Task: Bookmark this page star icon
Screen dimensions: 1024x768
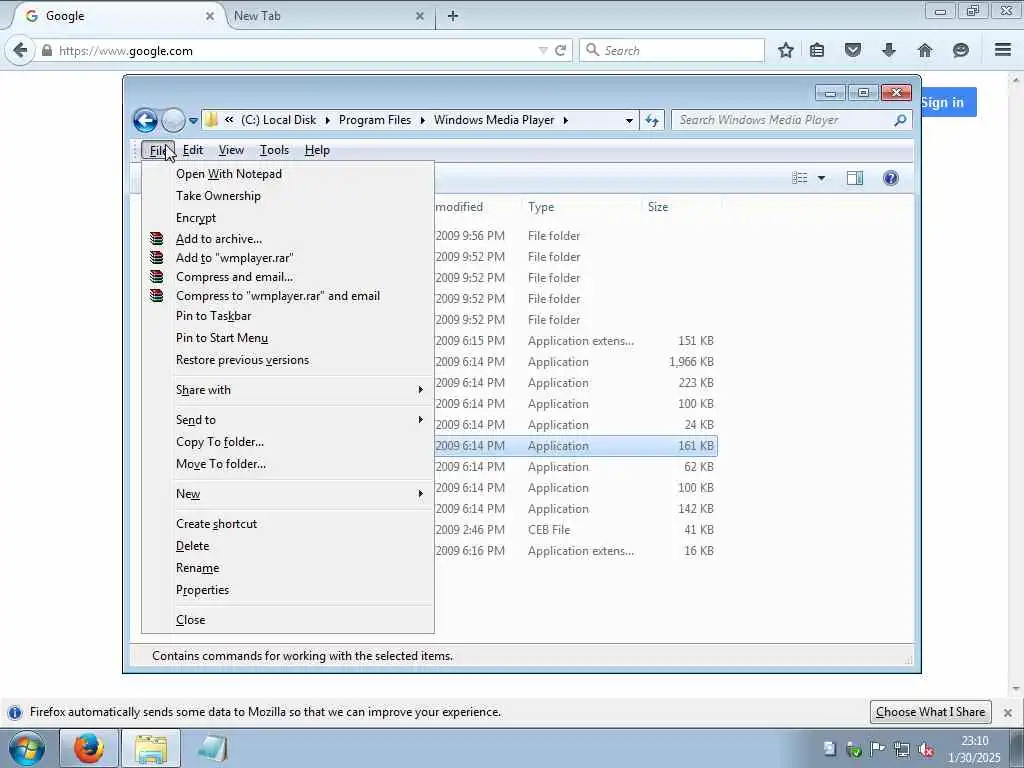Action: point(786,50)
